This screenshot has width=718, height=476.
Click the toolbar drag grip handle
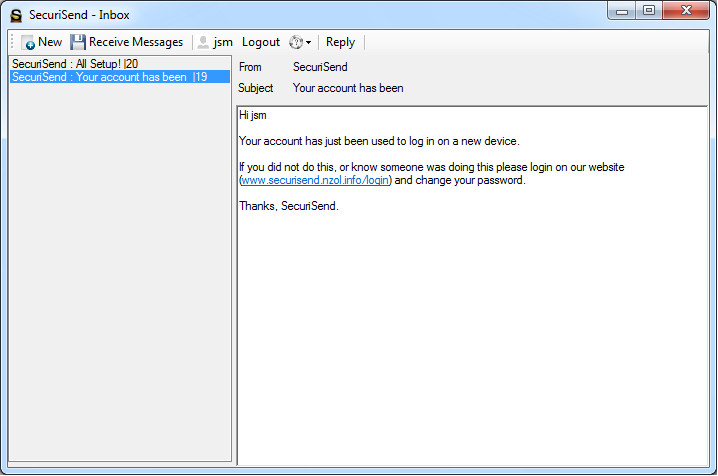tap(12, 42)
